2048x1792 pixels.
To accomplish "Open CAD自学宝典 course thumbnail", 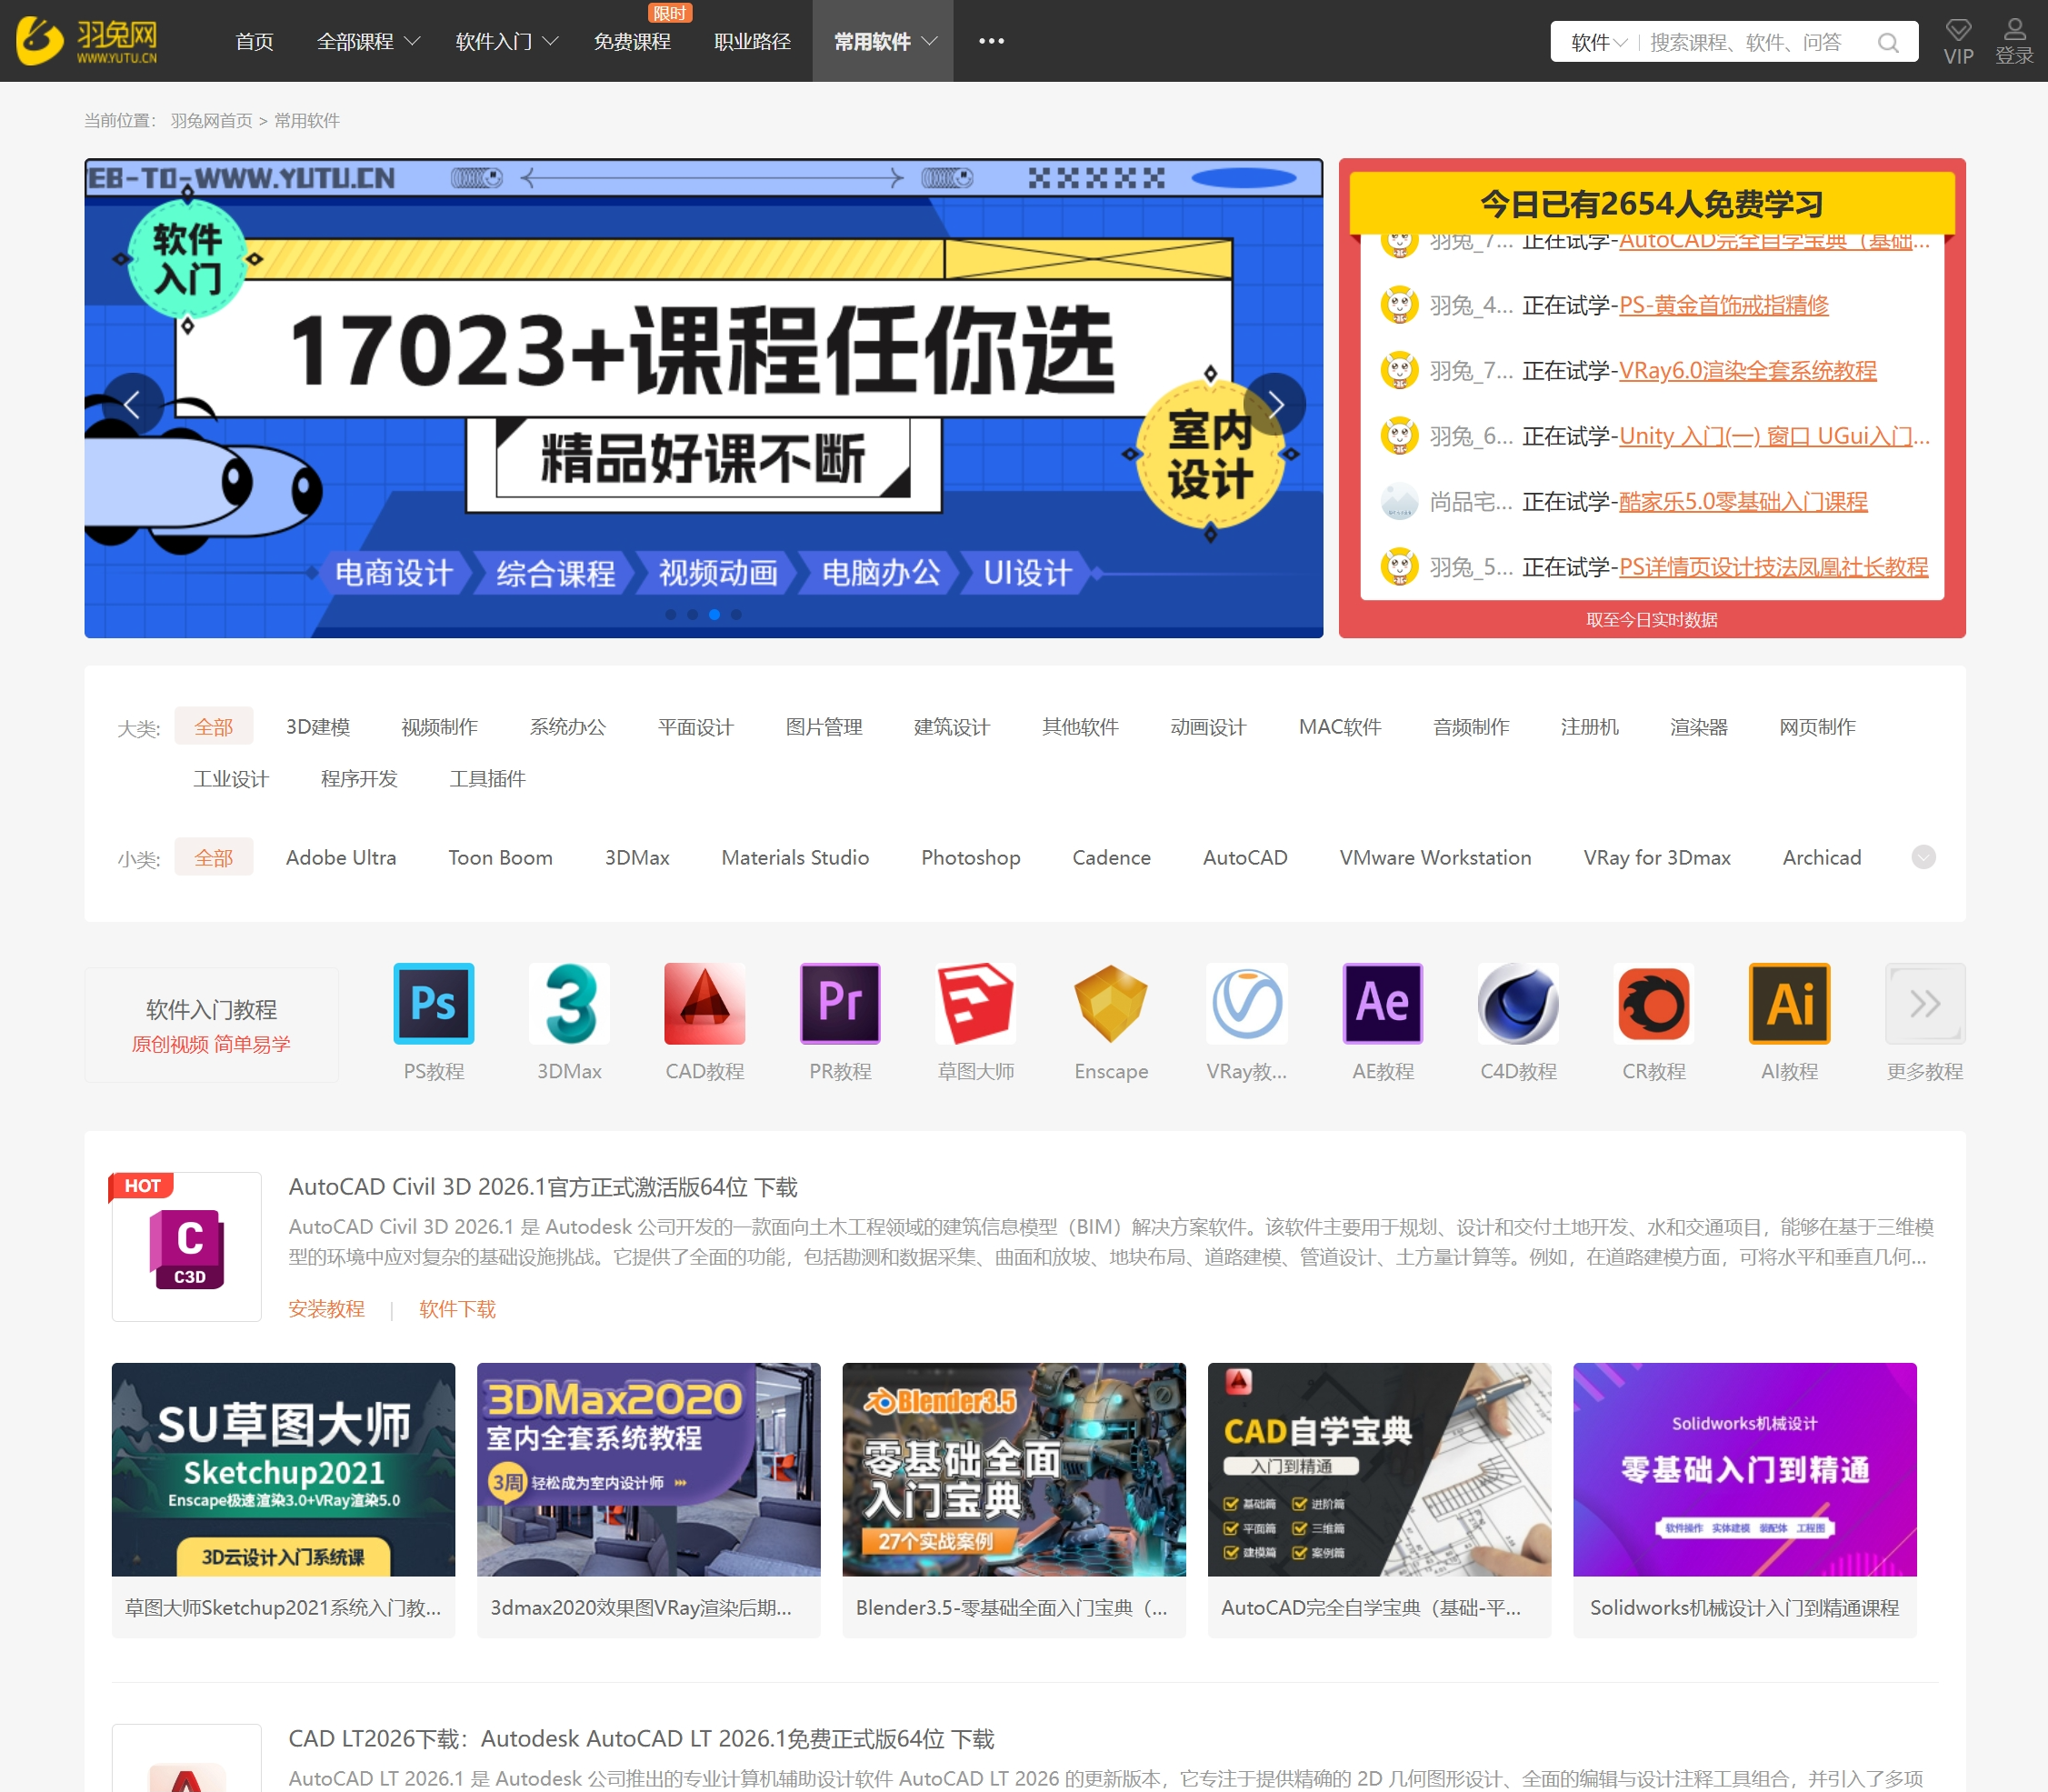I will pyautogui.click(x=1379, y=1469).
